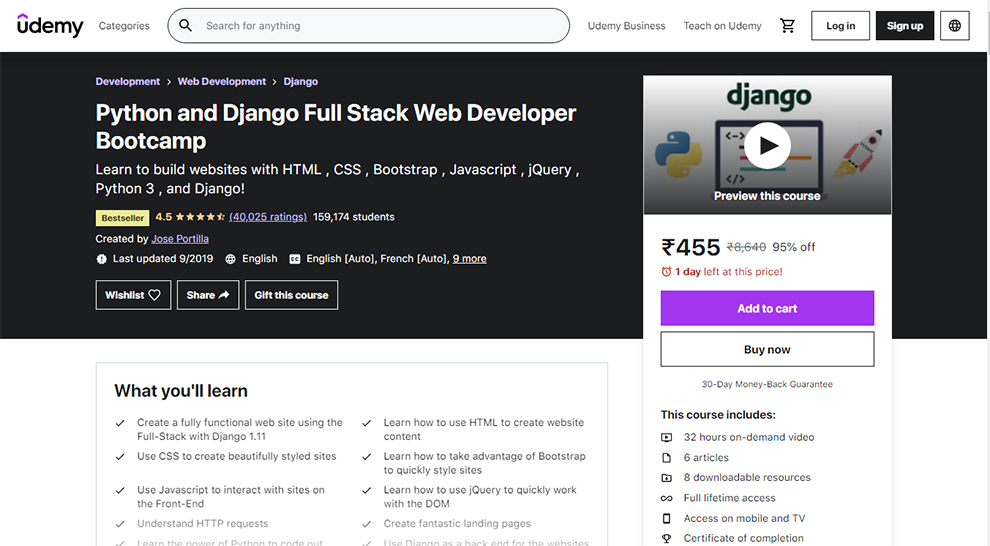Viewport: 990px width, 546px height.
Task: Click the on-demand video icon
Action: (x=667, y=437)
